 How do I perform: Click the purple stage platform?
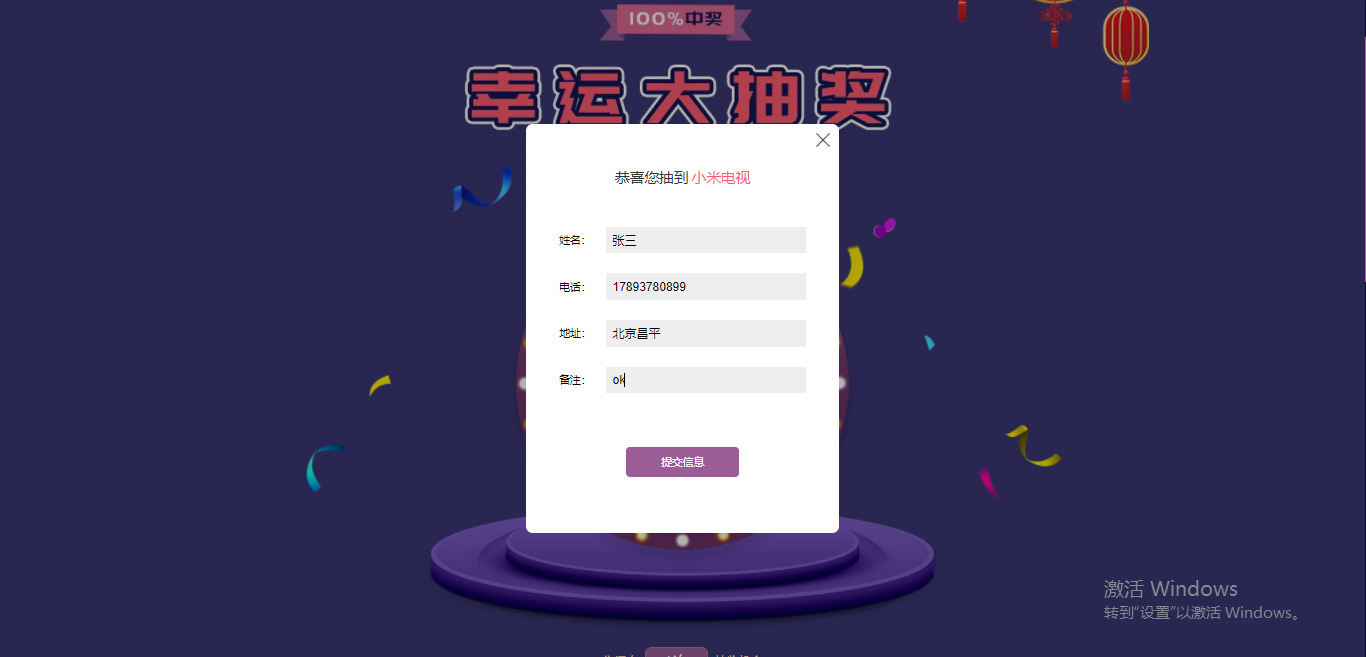[x=682, y=565]
